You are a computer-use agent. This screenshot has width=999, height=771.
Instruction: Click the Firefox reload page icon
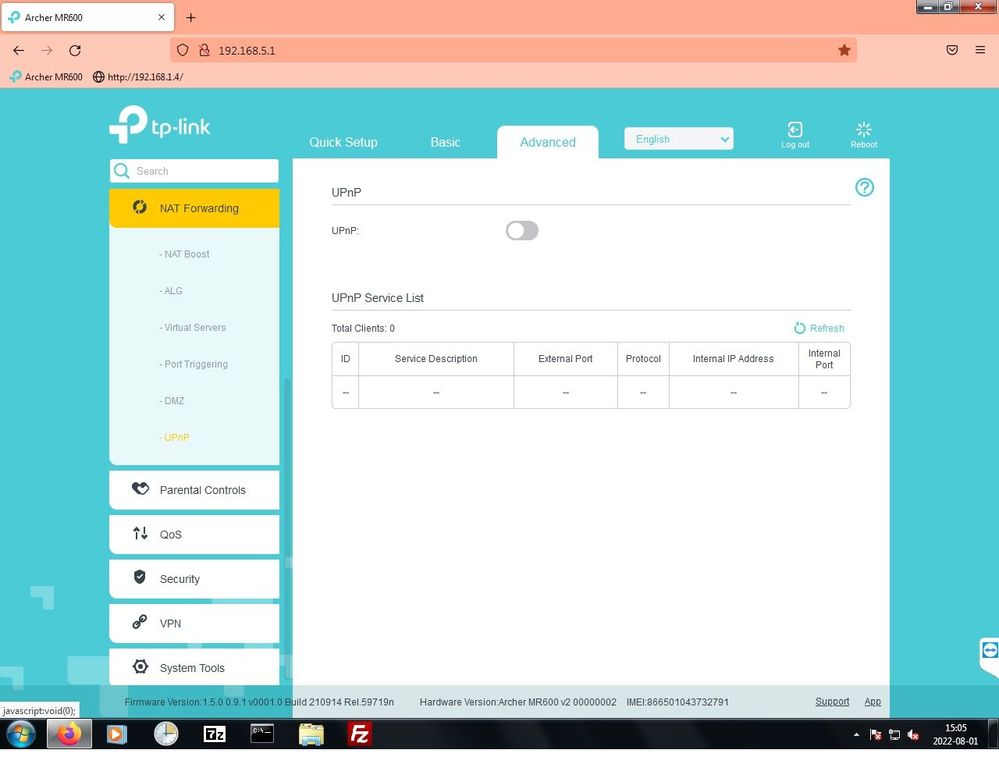[75, 50]
